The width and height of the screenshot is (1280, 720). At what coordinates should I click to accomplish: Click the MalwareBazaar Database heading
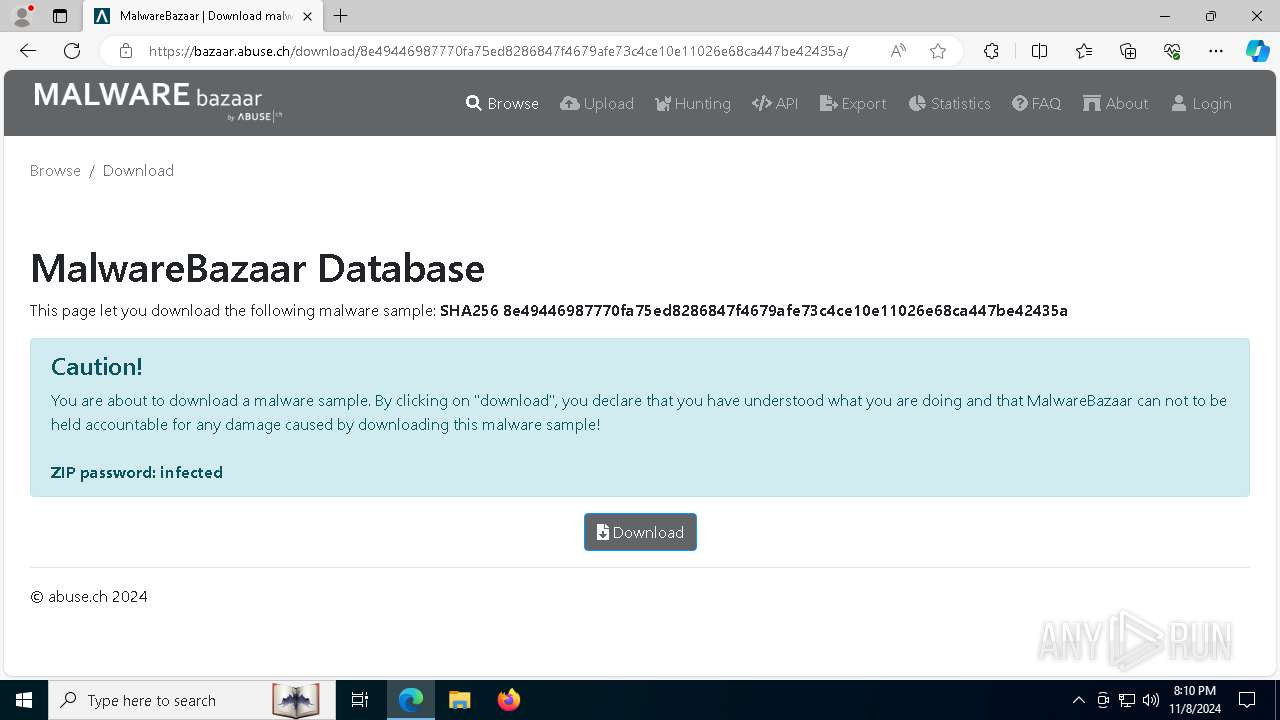tap(257, 268)
